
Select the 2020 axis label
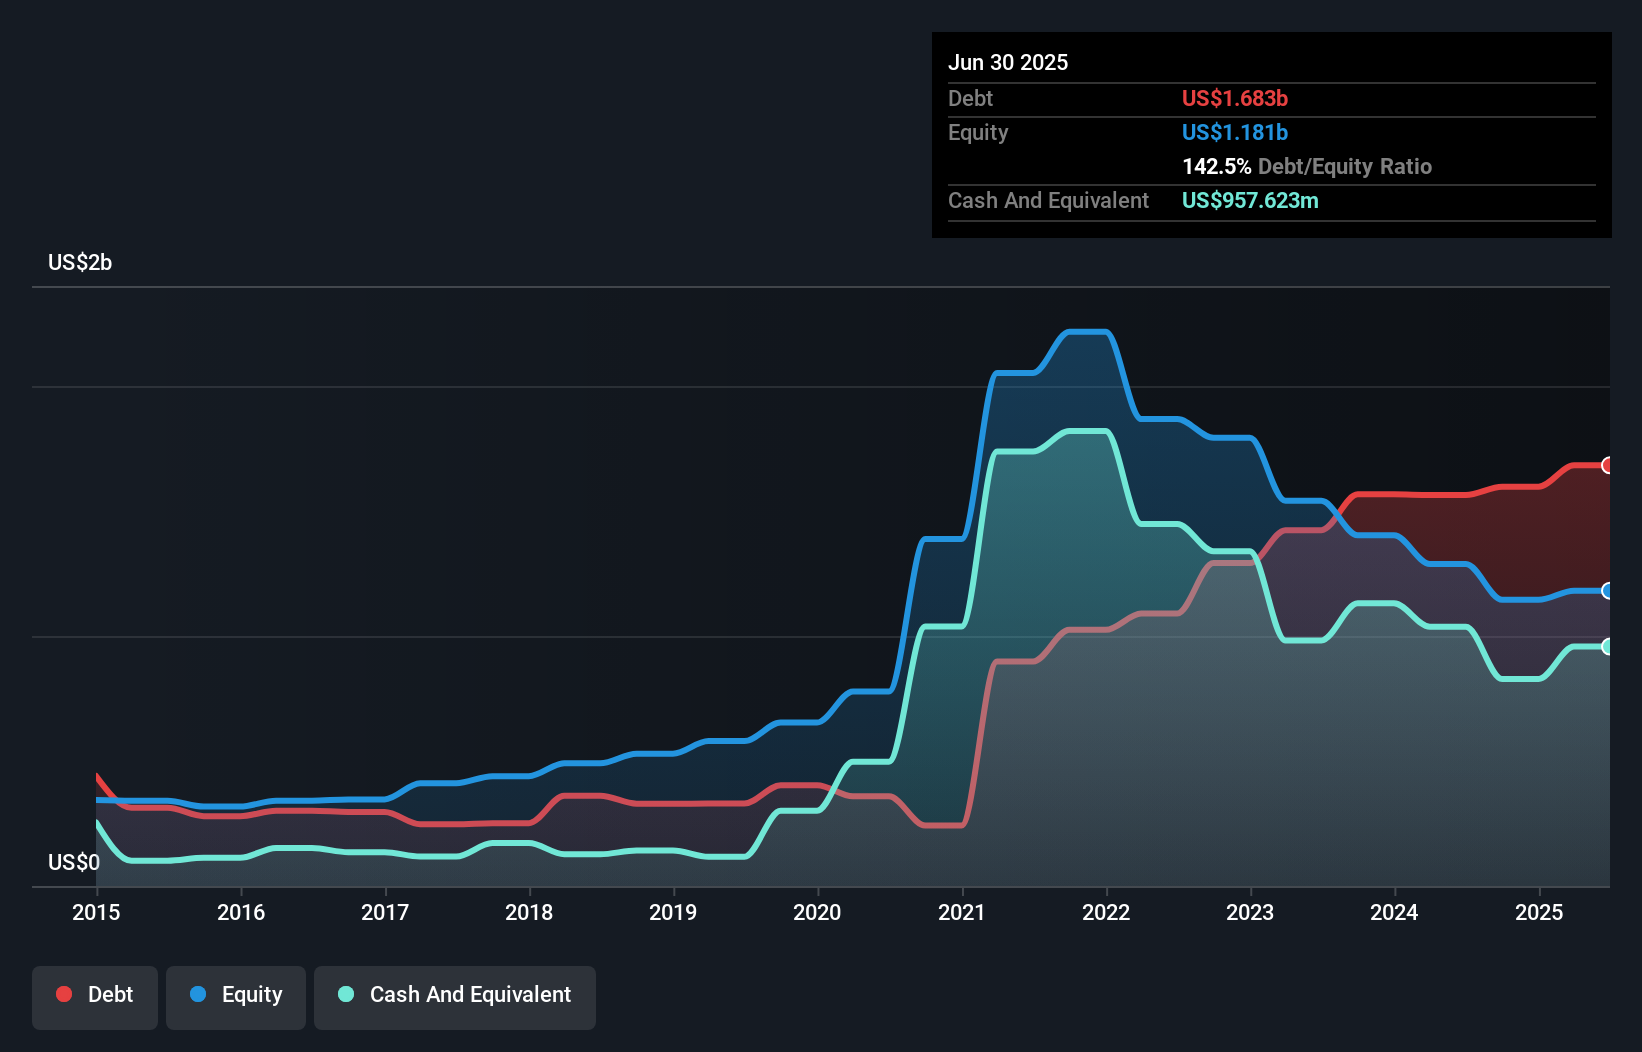818,912
